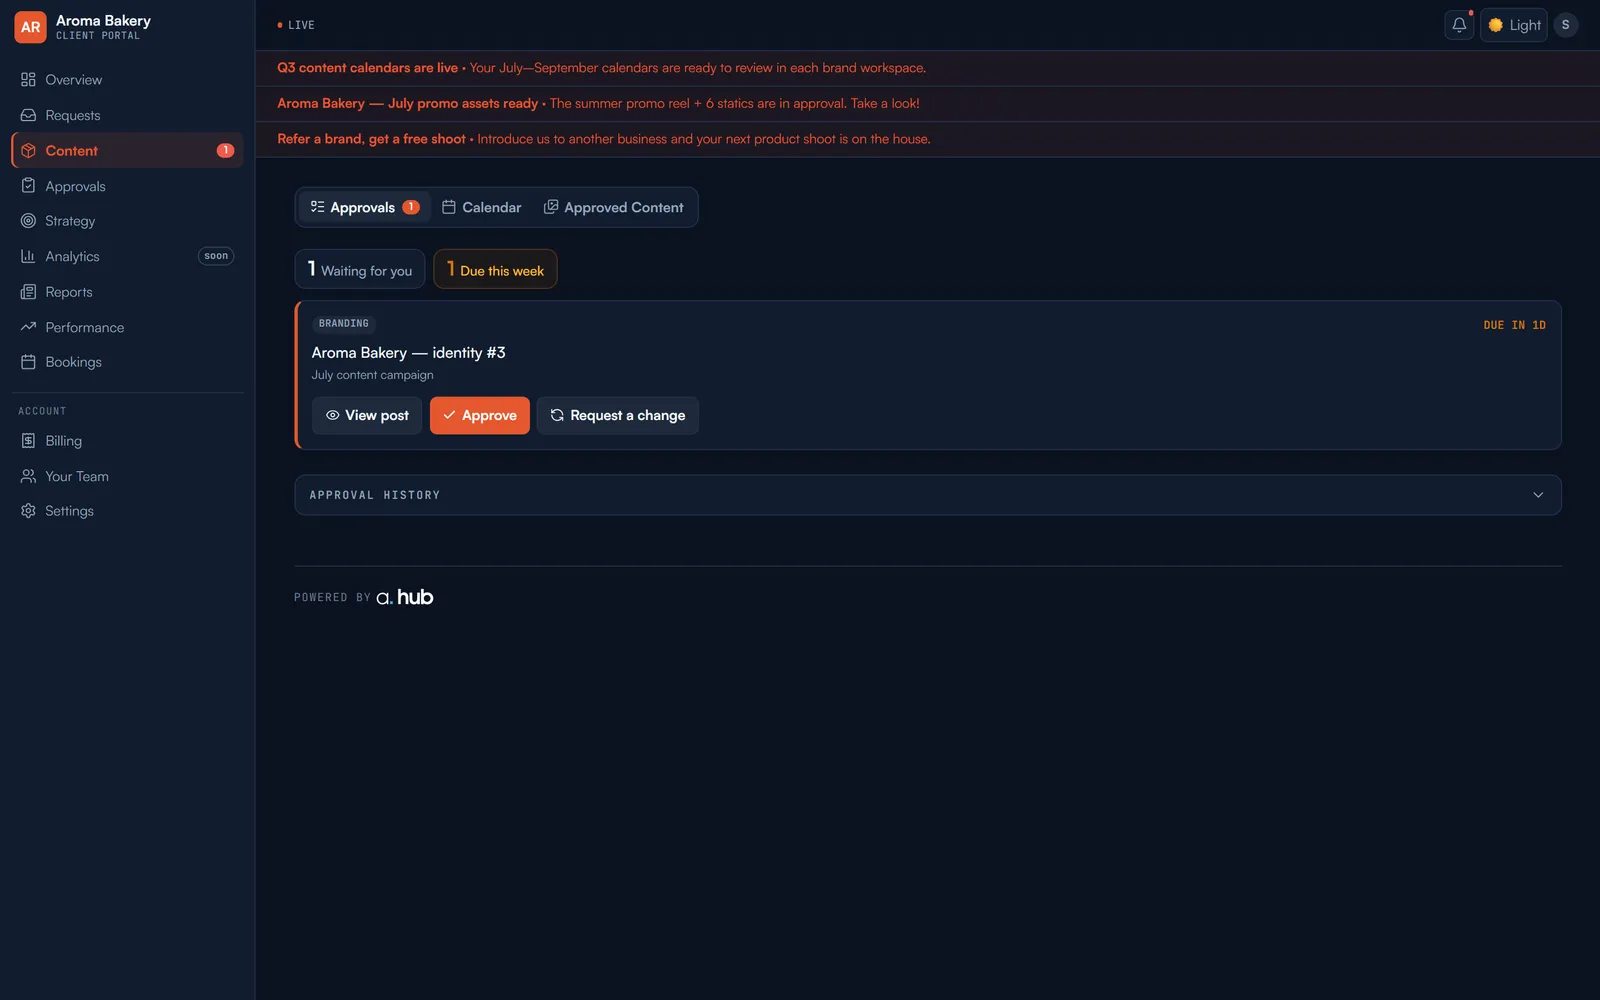This screenshot has height=1000, width=1600.
Task: Open Bookings in the sidebar
Action: [x=127, y=362]
